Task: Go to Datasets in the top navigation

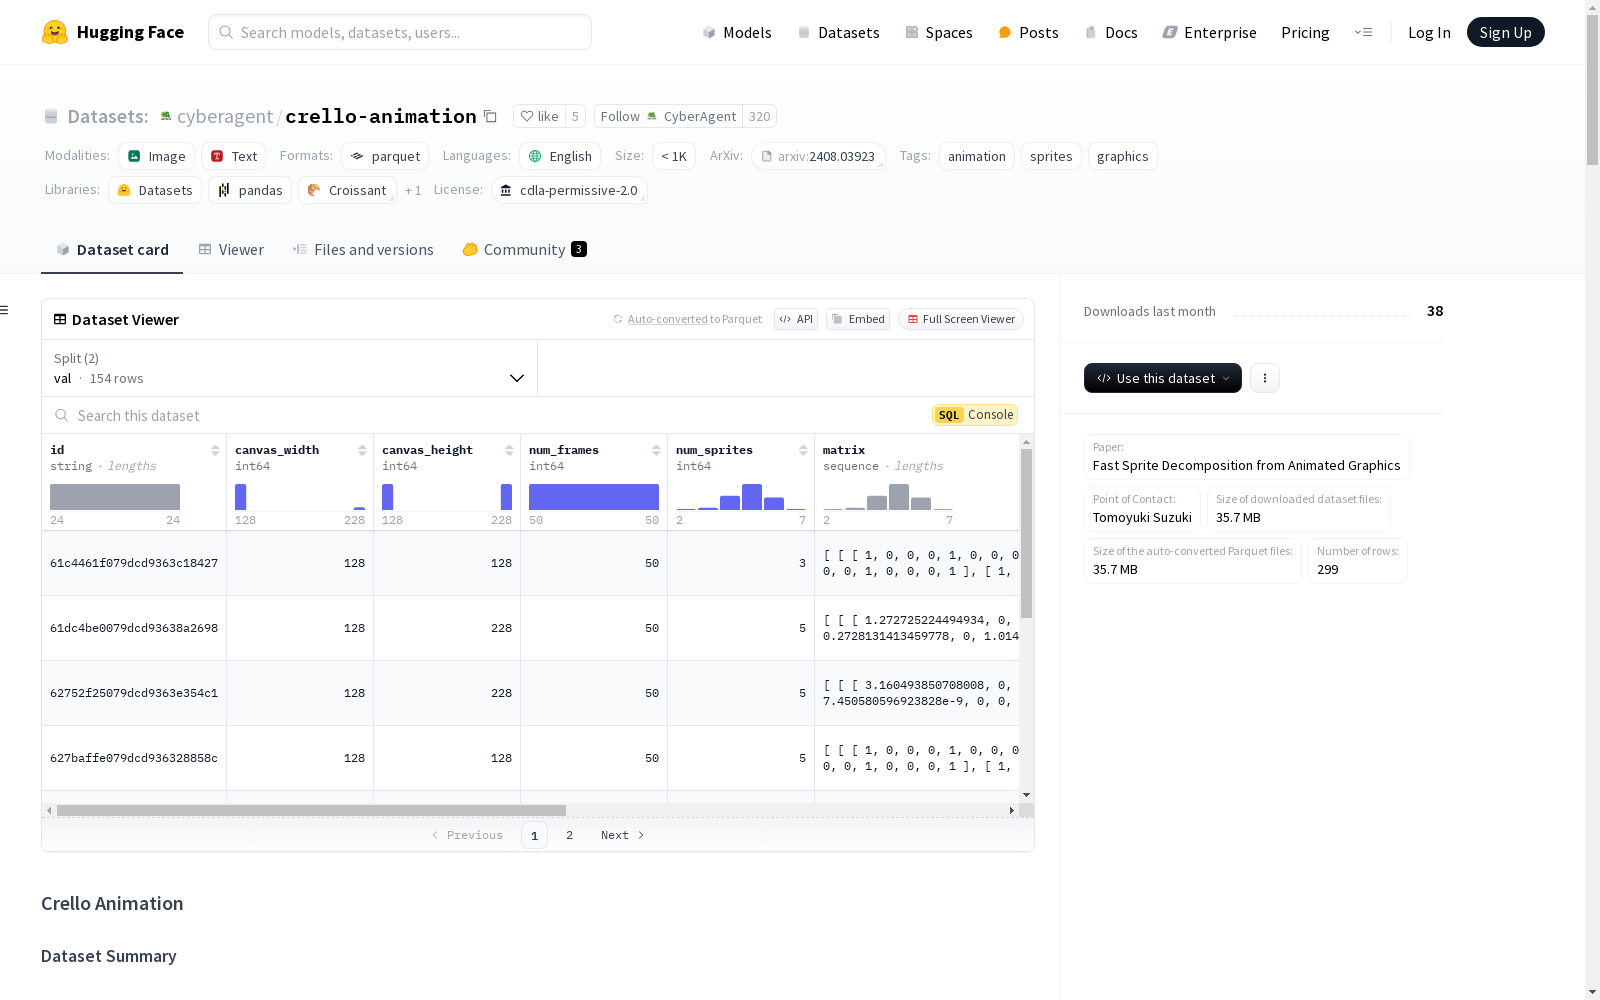Action: (x=838, y=32)
